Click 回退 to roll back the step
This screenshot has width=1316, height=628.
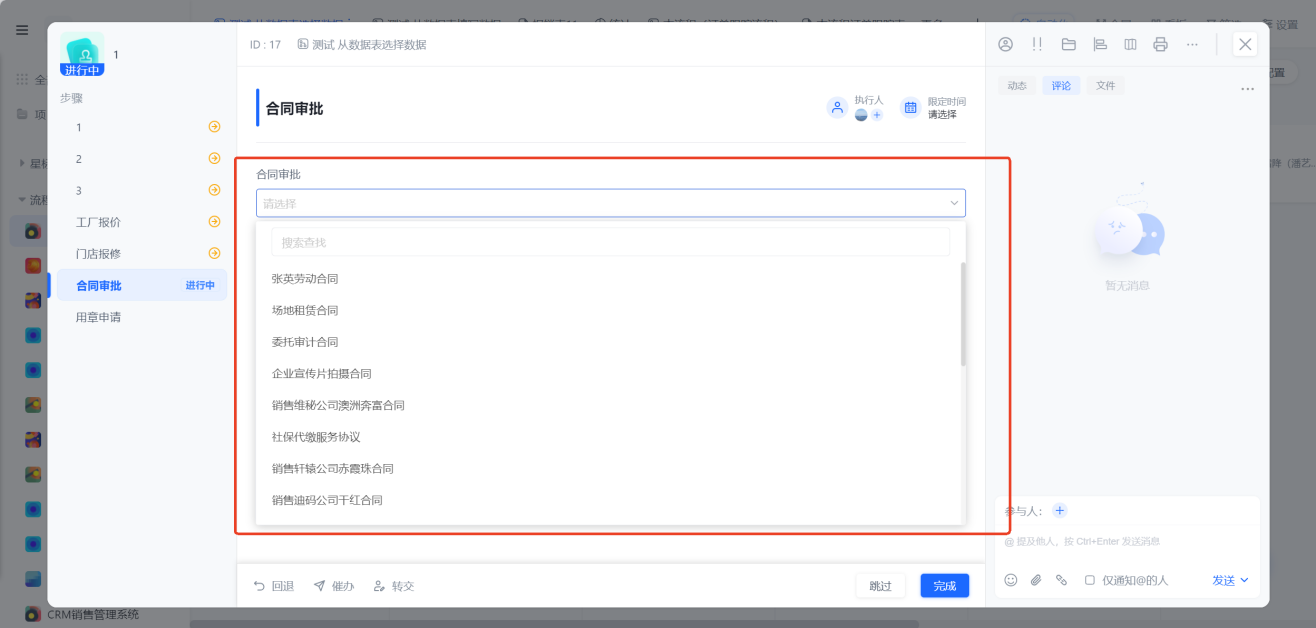coord(273,586)
